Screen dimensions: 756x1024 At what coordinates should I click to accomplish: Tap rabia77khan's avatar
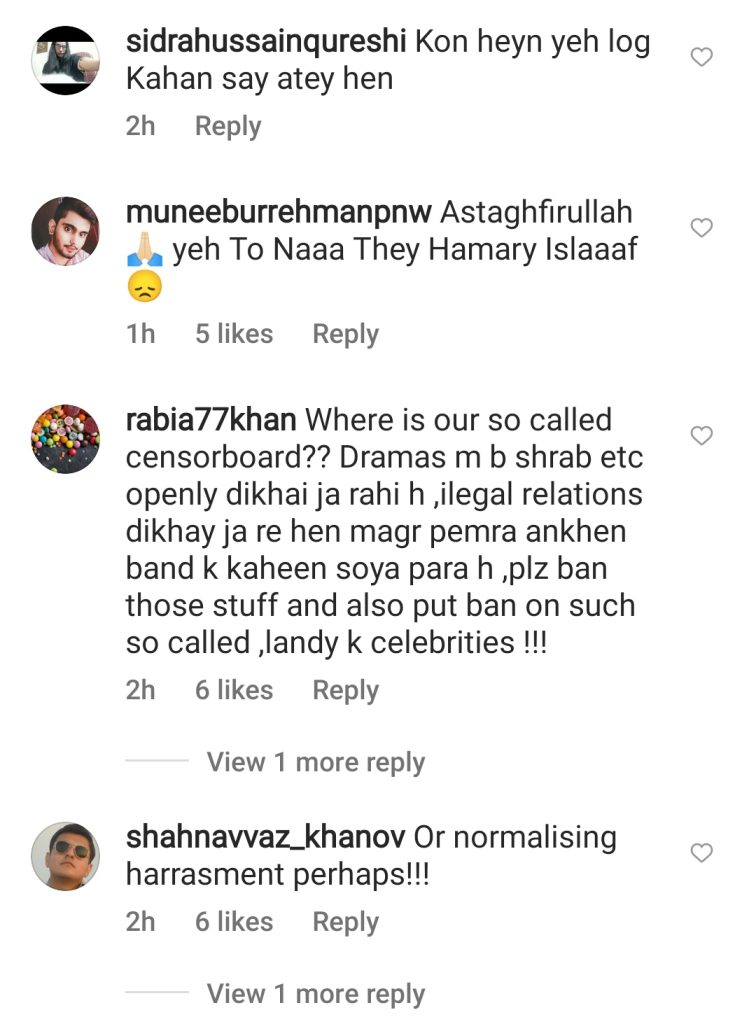point(66,438)
